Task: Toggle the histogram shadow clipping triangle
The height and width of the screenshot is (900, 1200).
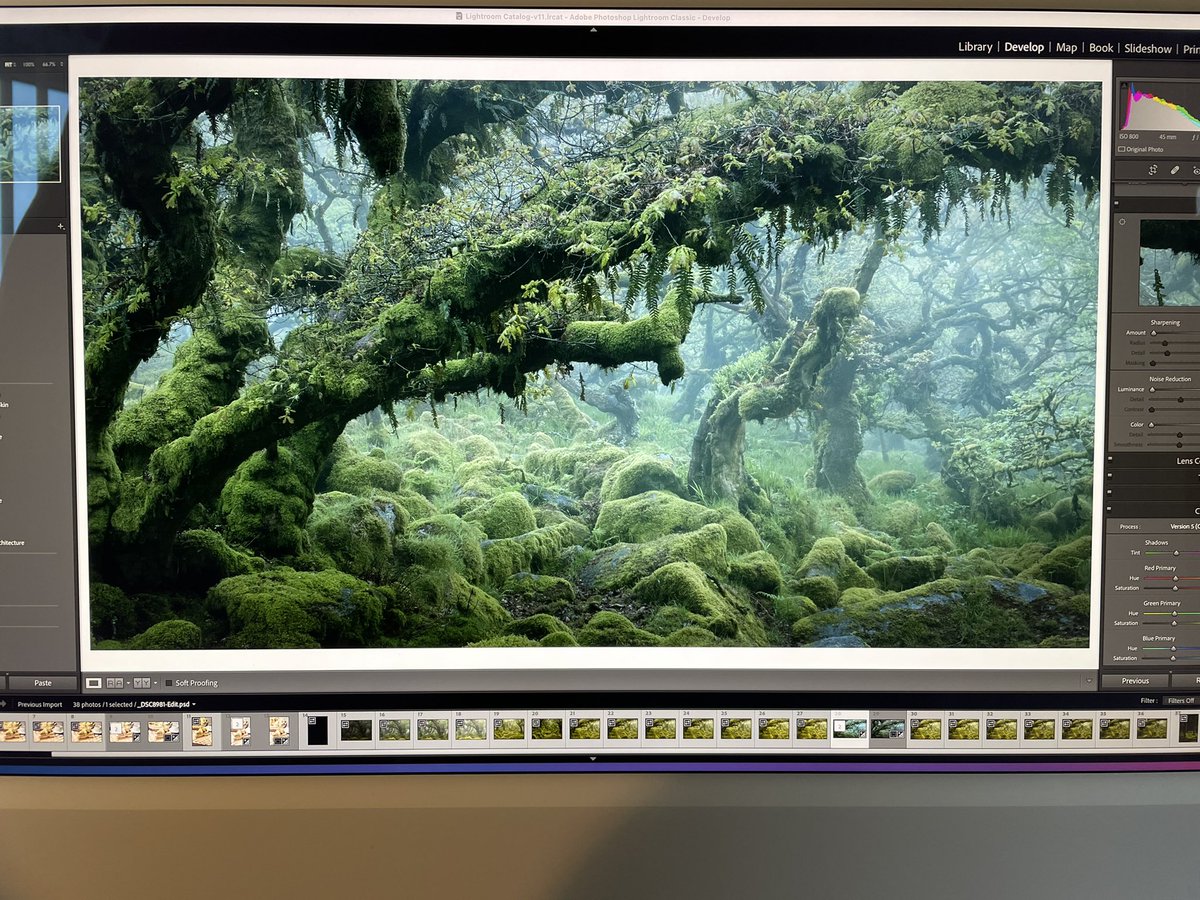Action: 1124,85
